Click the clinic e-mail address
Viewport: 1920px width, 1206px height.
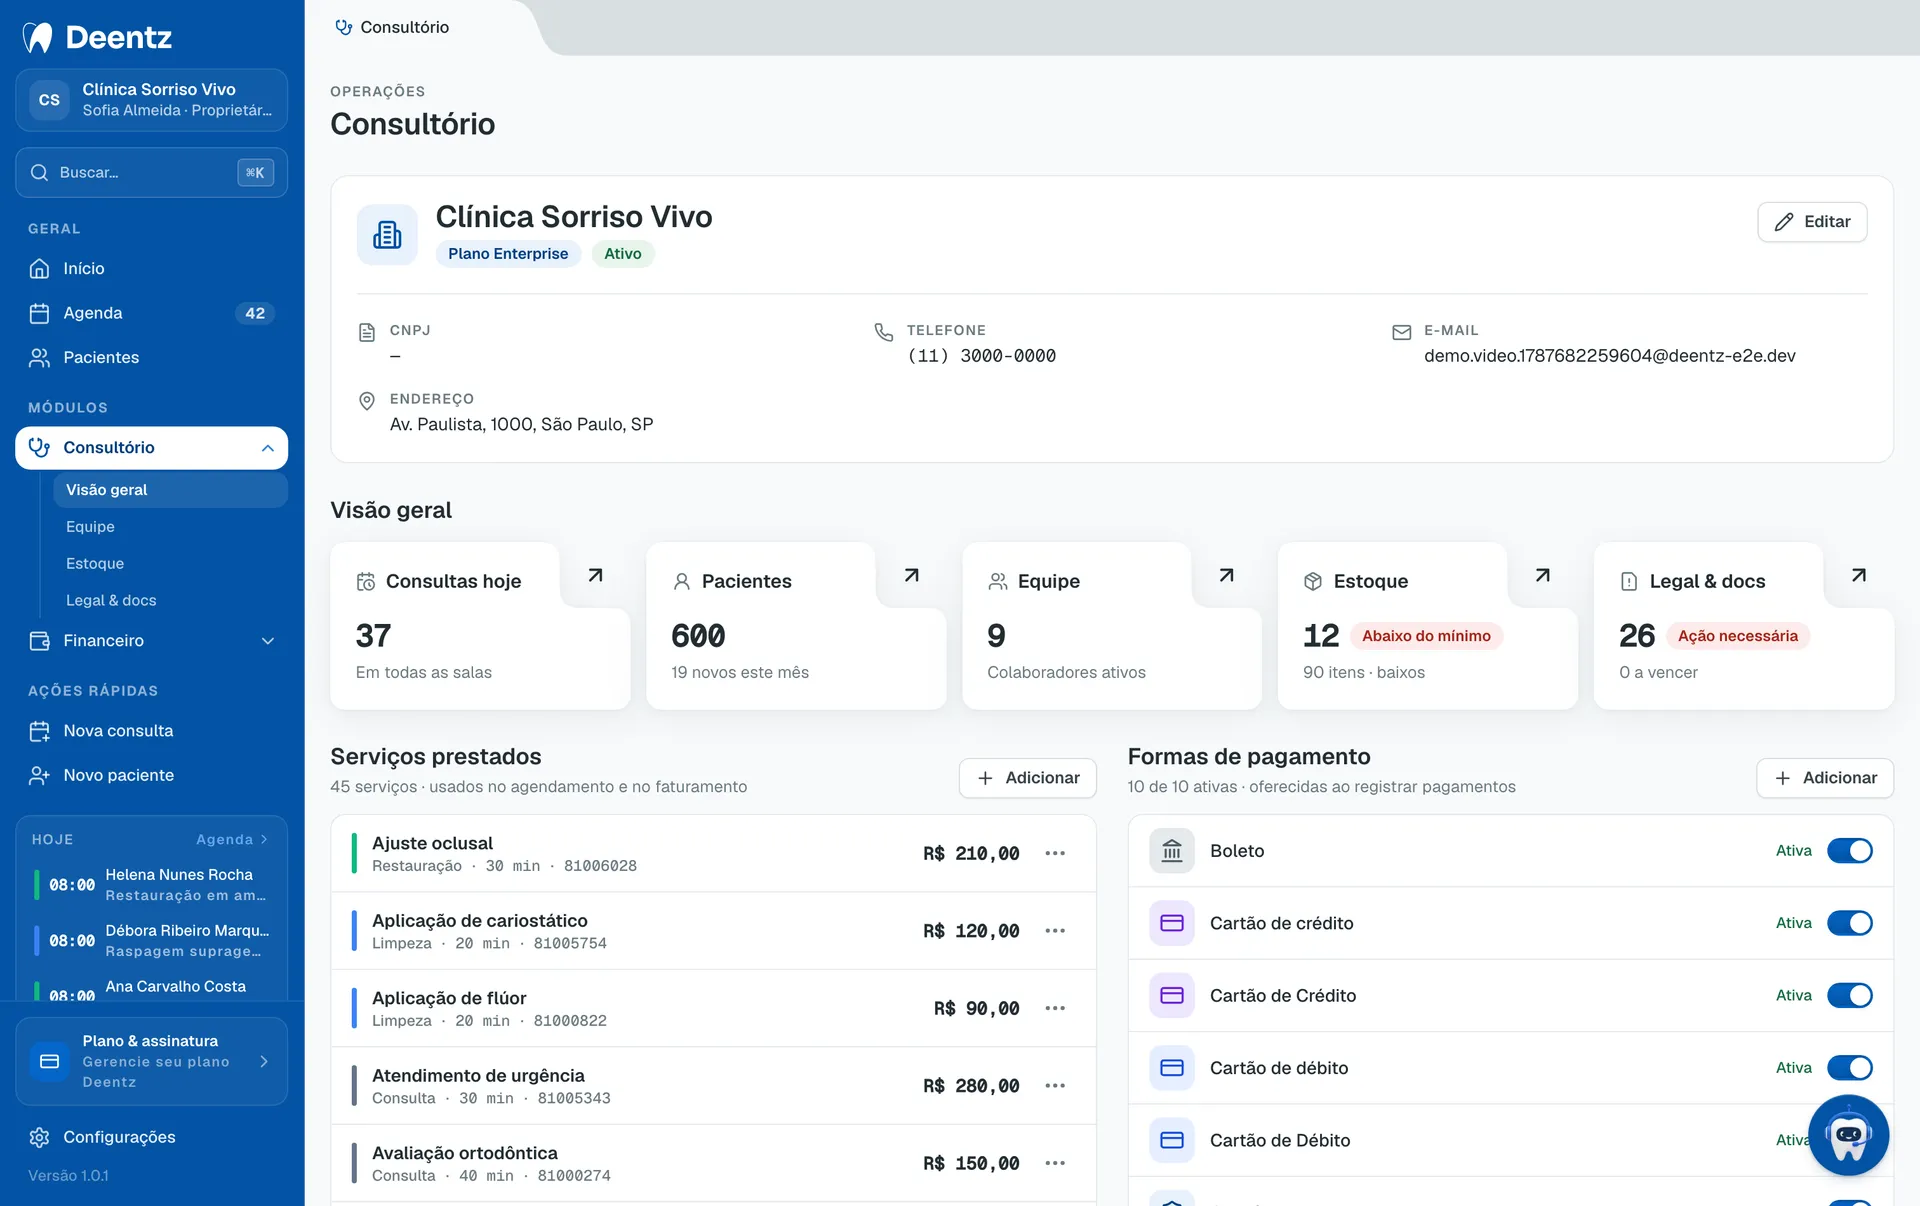point(1610,356)
